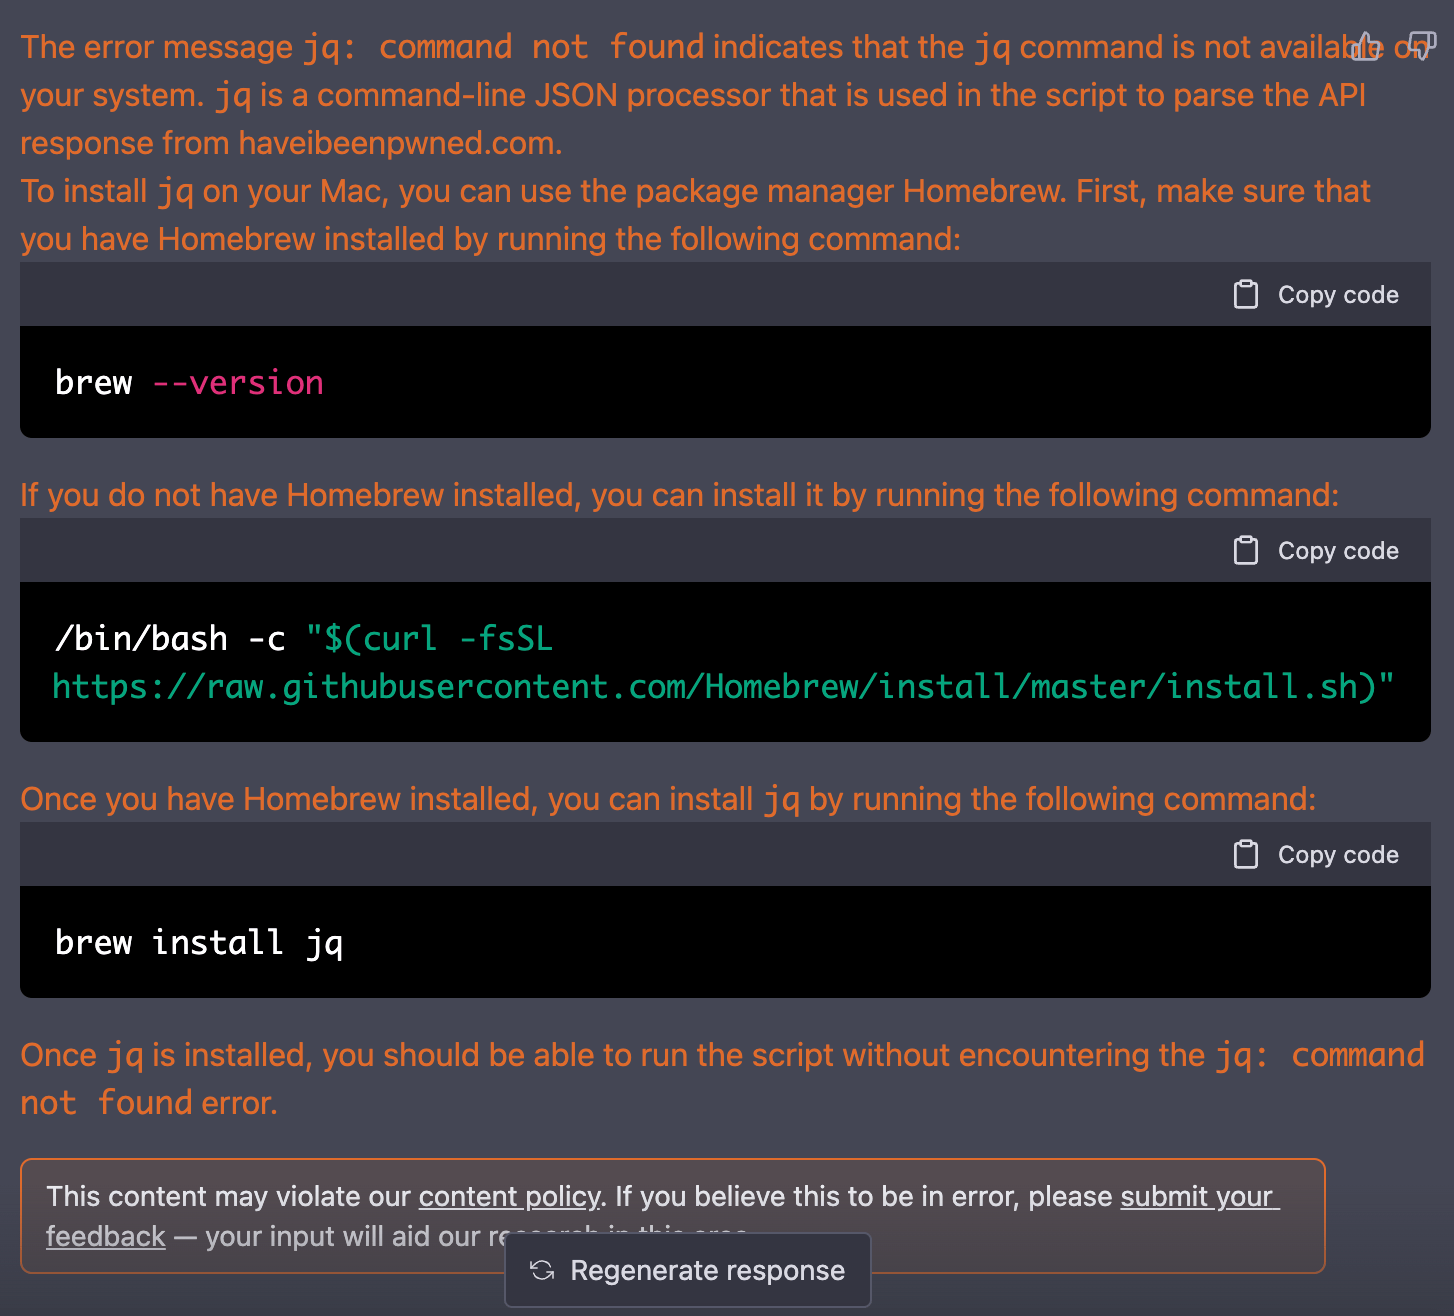The height and width of the screenshot is (1316, 1454).
Task: Click the thumbs down feedback icon
Action: coord(1421,45)
